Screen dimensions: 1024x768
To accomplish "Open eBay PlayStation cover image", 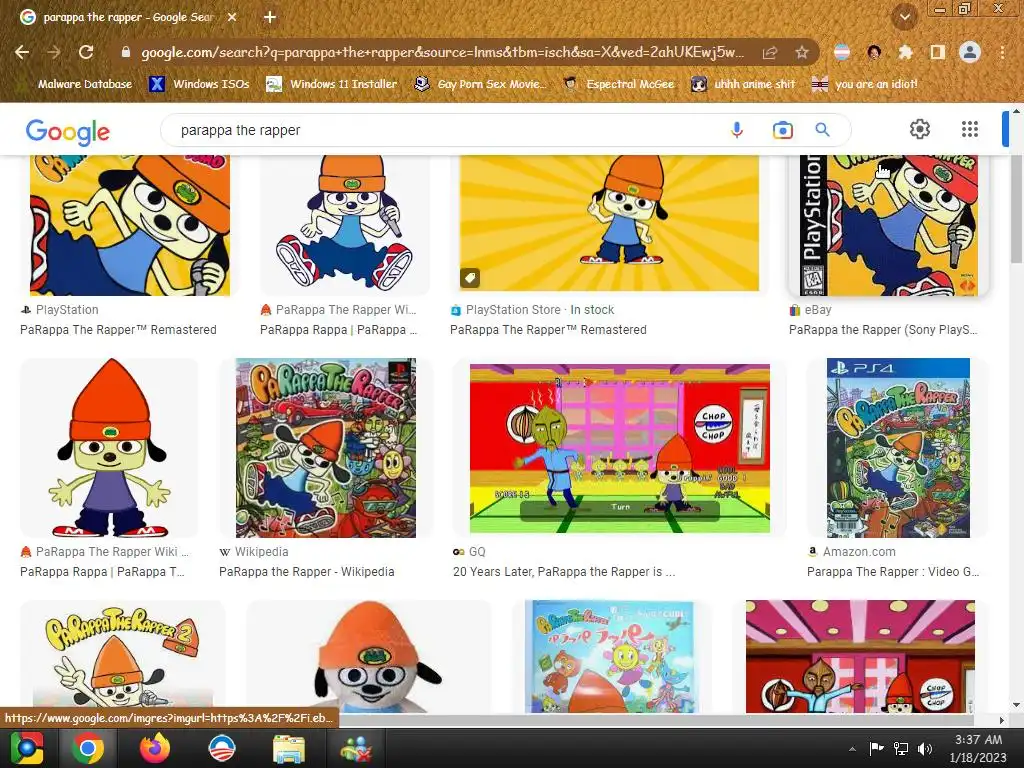I will point(889,225).
